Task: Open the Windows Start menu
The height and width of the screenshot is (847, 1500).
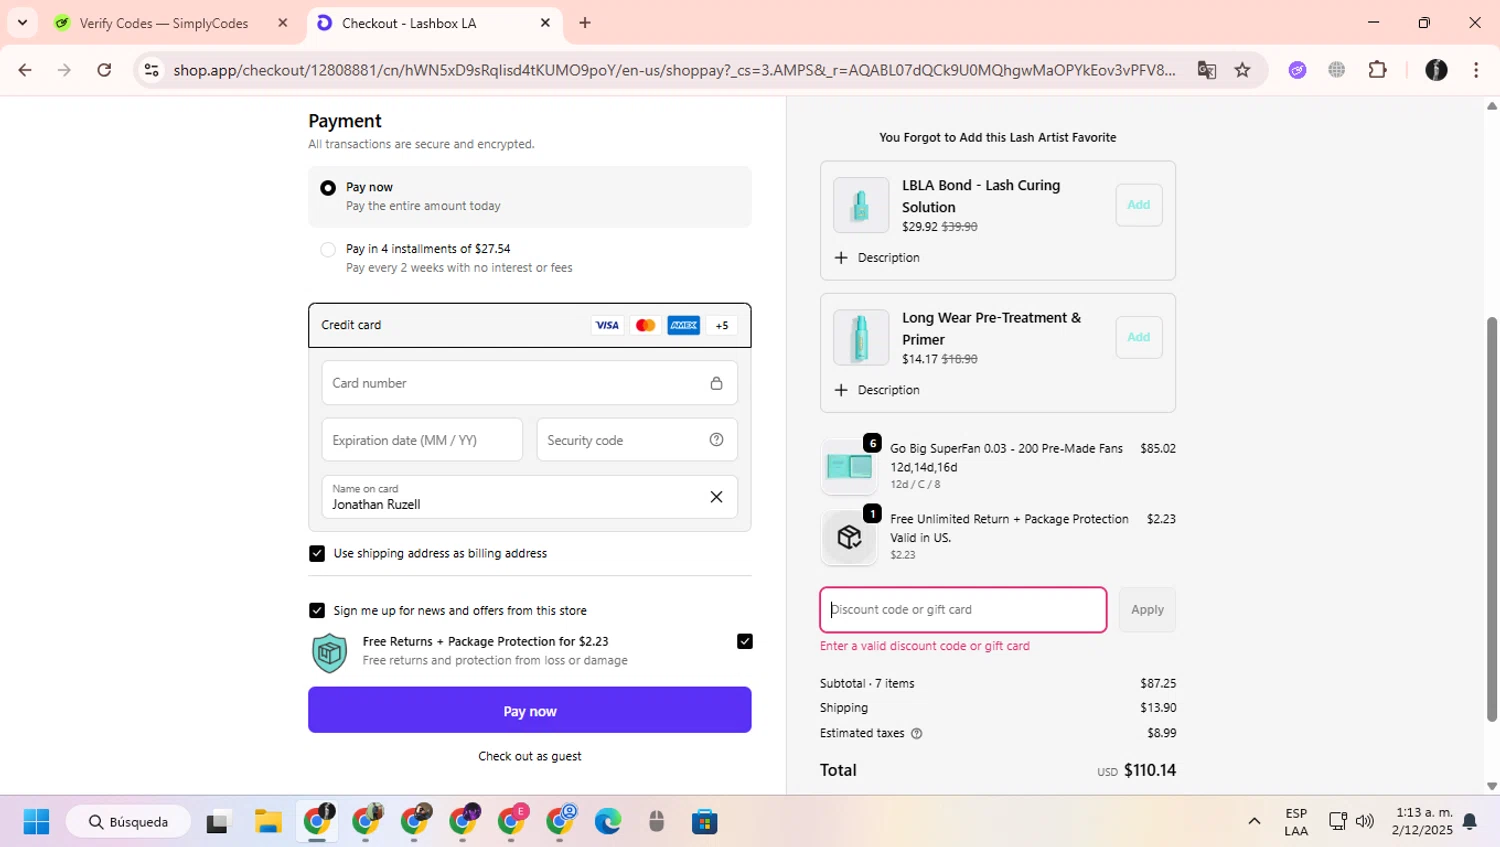Action: tap(36, 822)
